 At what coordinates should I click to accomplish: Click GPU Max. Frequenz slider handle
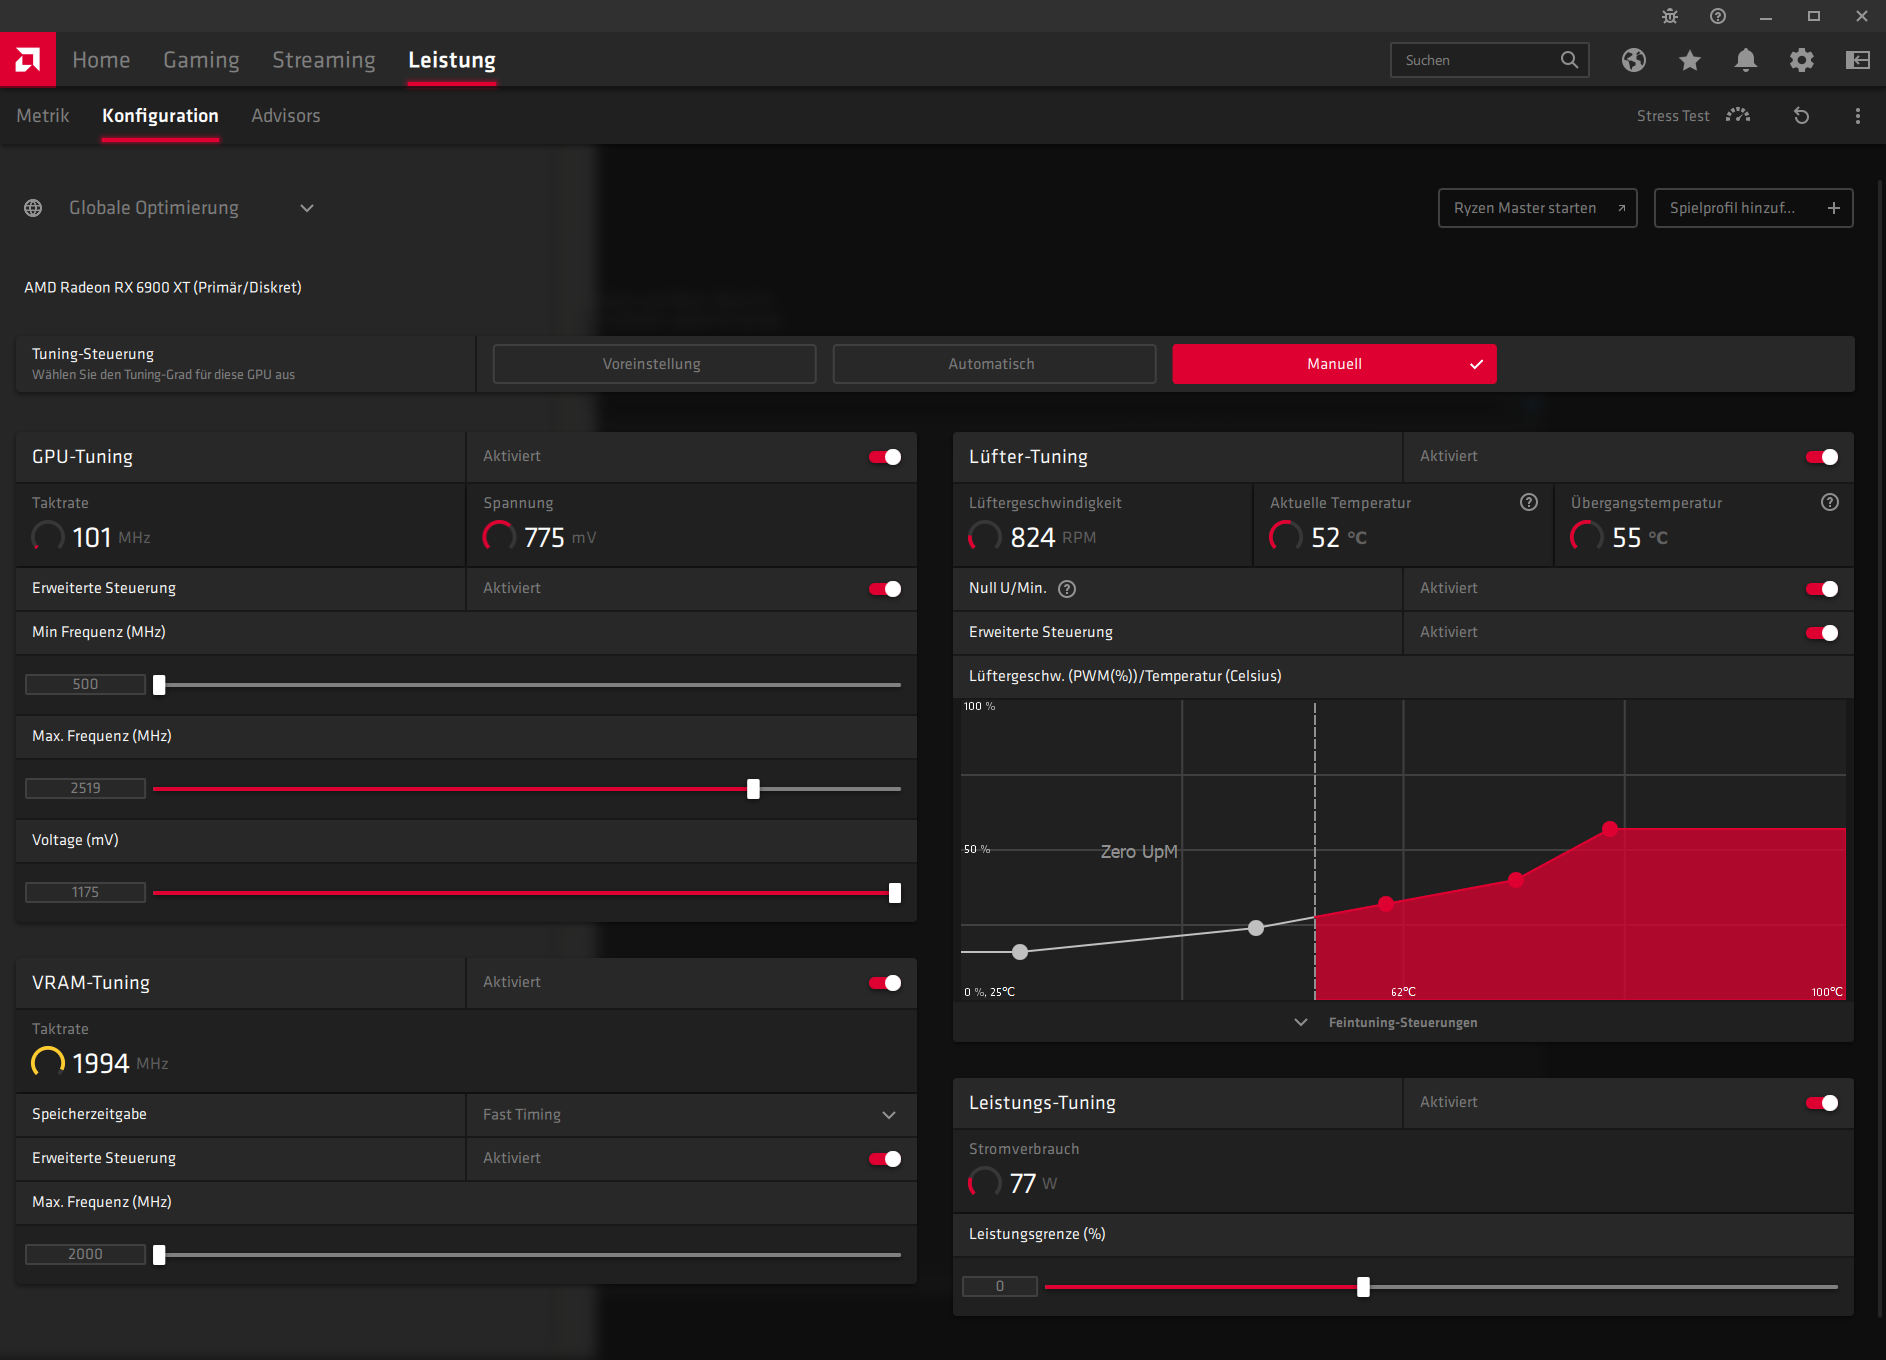coord(753,789)
